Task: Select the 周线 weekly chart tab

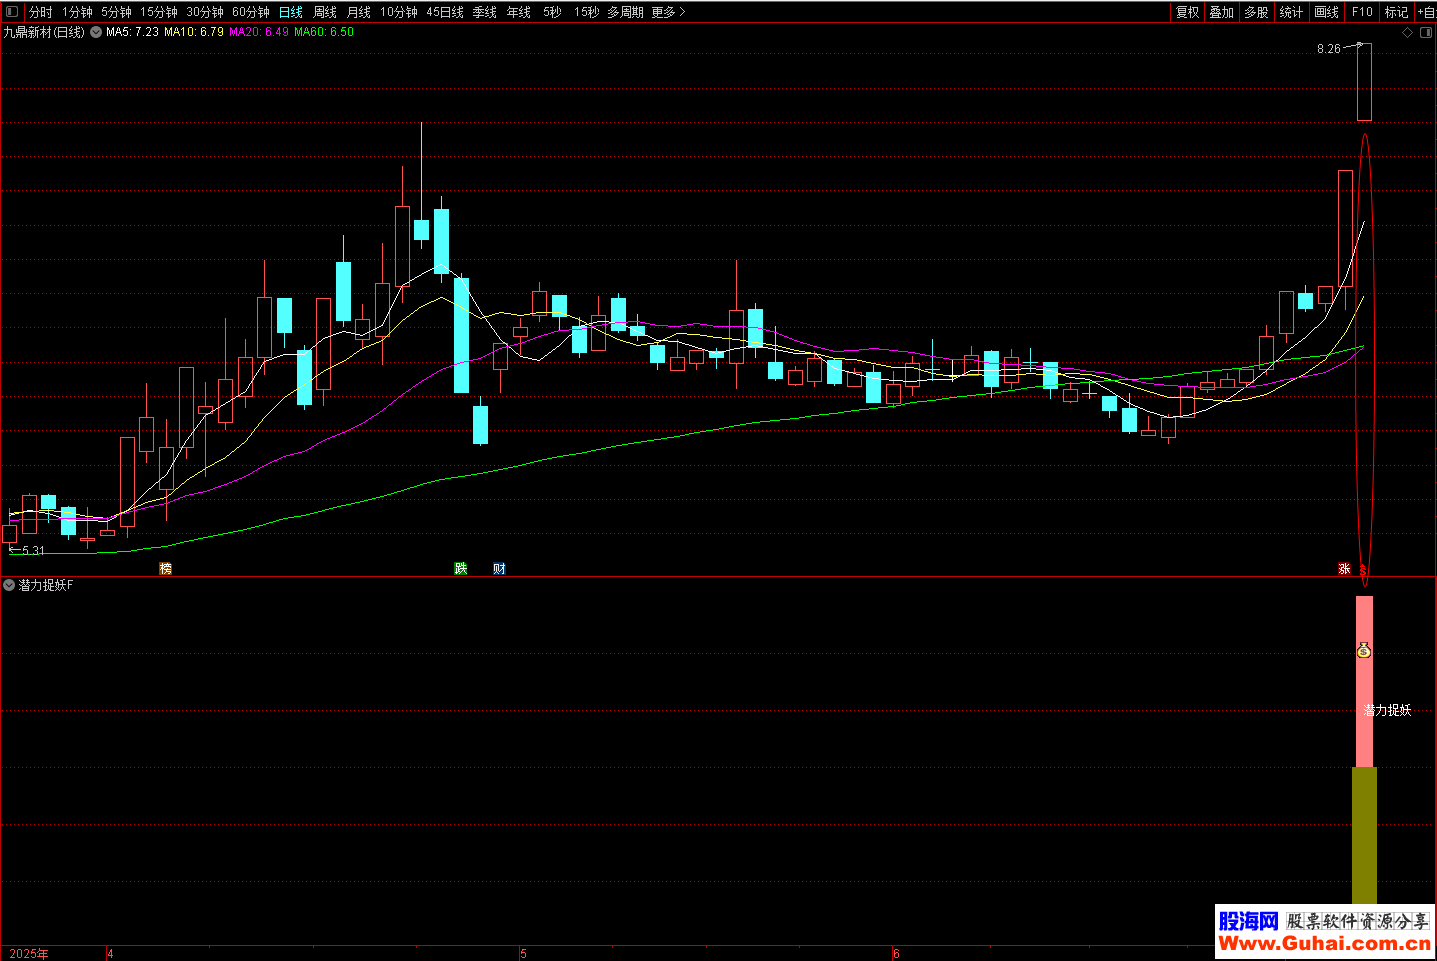Action: pos(325,12)
